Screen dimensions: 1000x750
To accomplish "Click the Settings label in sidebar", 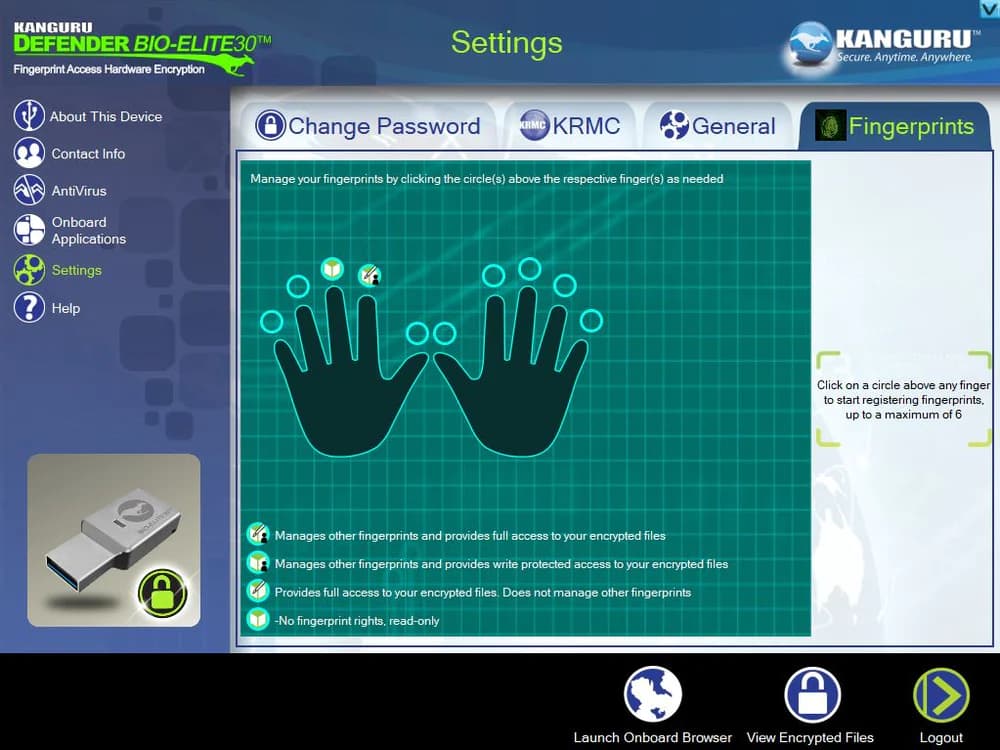I will click(77, 270).
